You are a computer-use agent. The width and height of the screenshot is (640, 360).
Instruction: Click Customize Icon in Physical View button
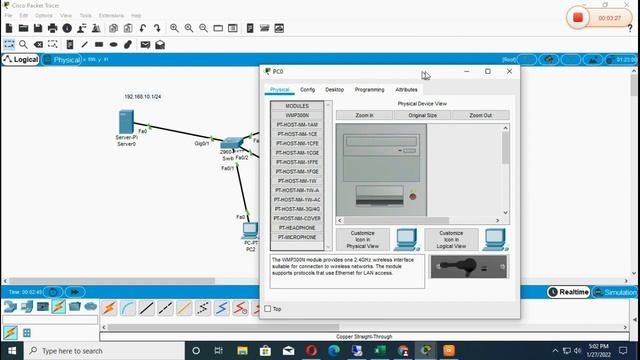click(x=362, y=240)
